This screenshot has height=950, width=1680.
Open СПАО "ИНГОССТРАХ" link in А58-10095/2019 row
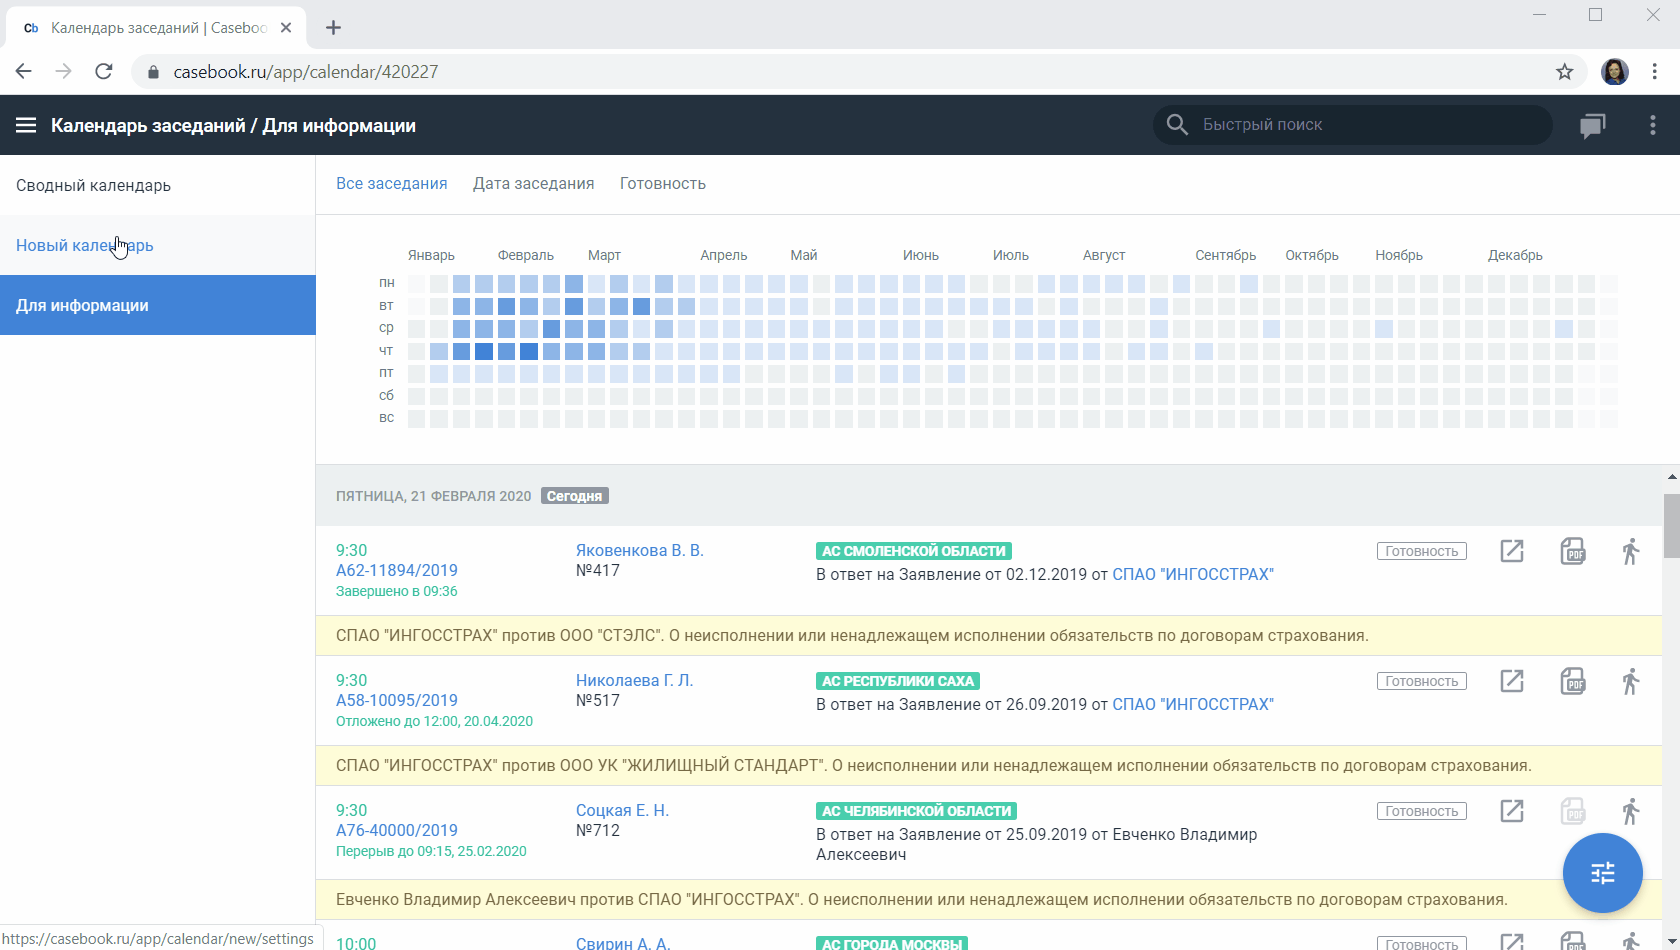tap(1193, 705)
